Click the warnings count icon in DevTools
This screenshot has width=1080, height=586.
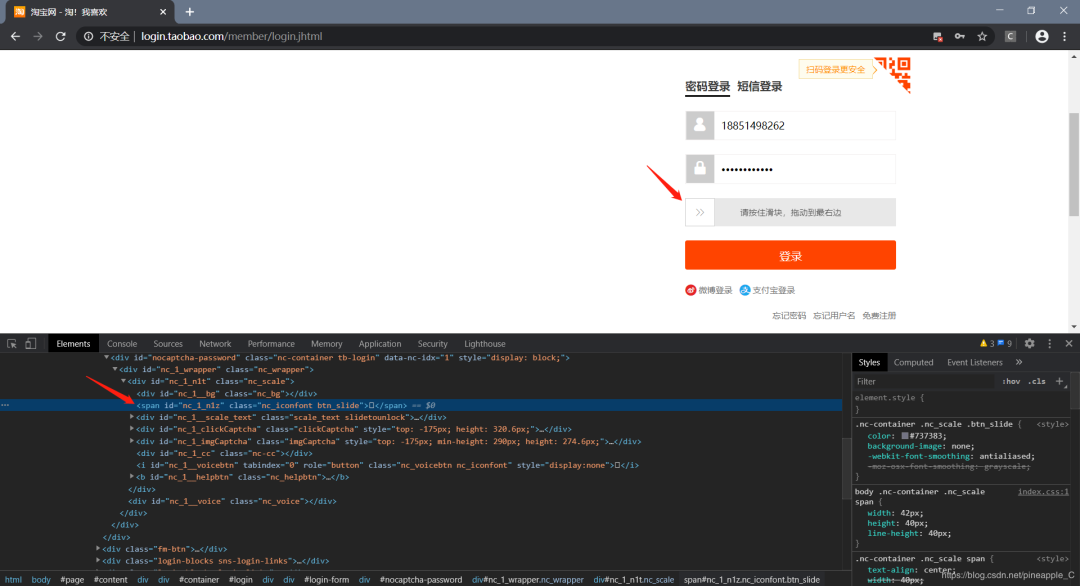coord(983,343)
